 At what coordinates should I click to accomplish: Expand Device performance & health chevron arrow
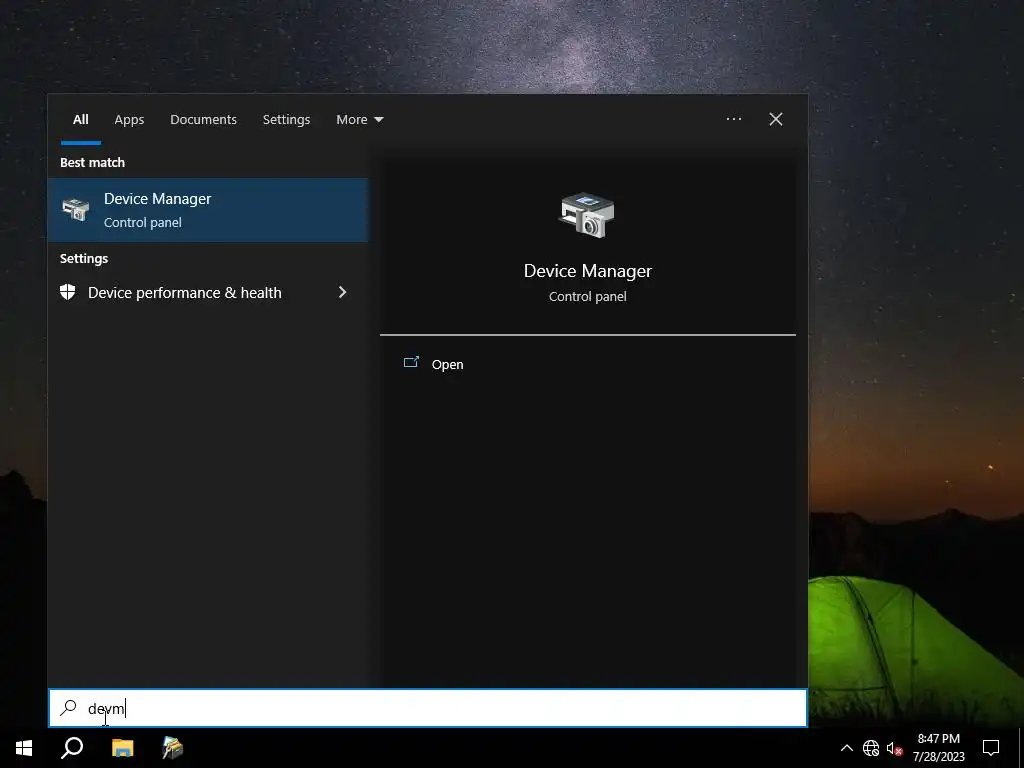(342, 292)
